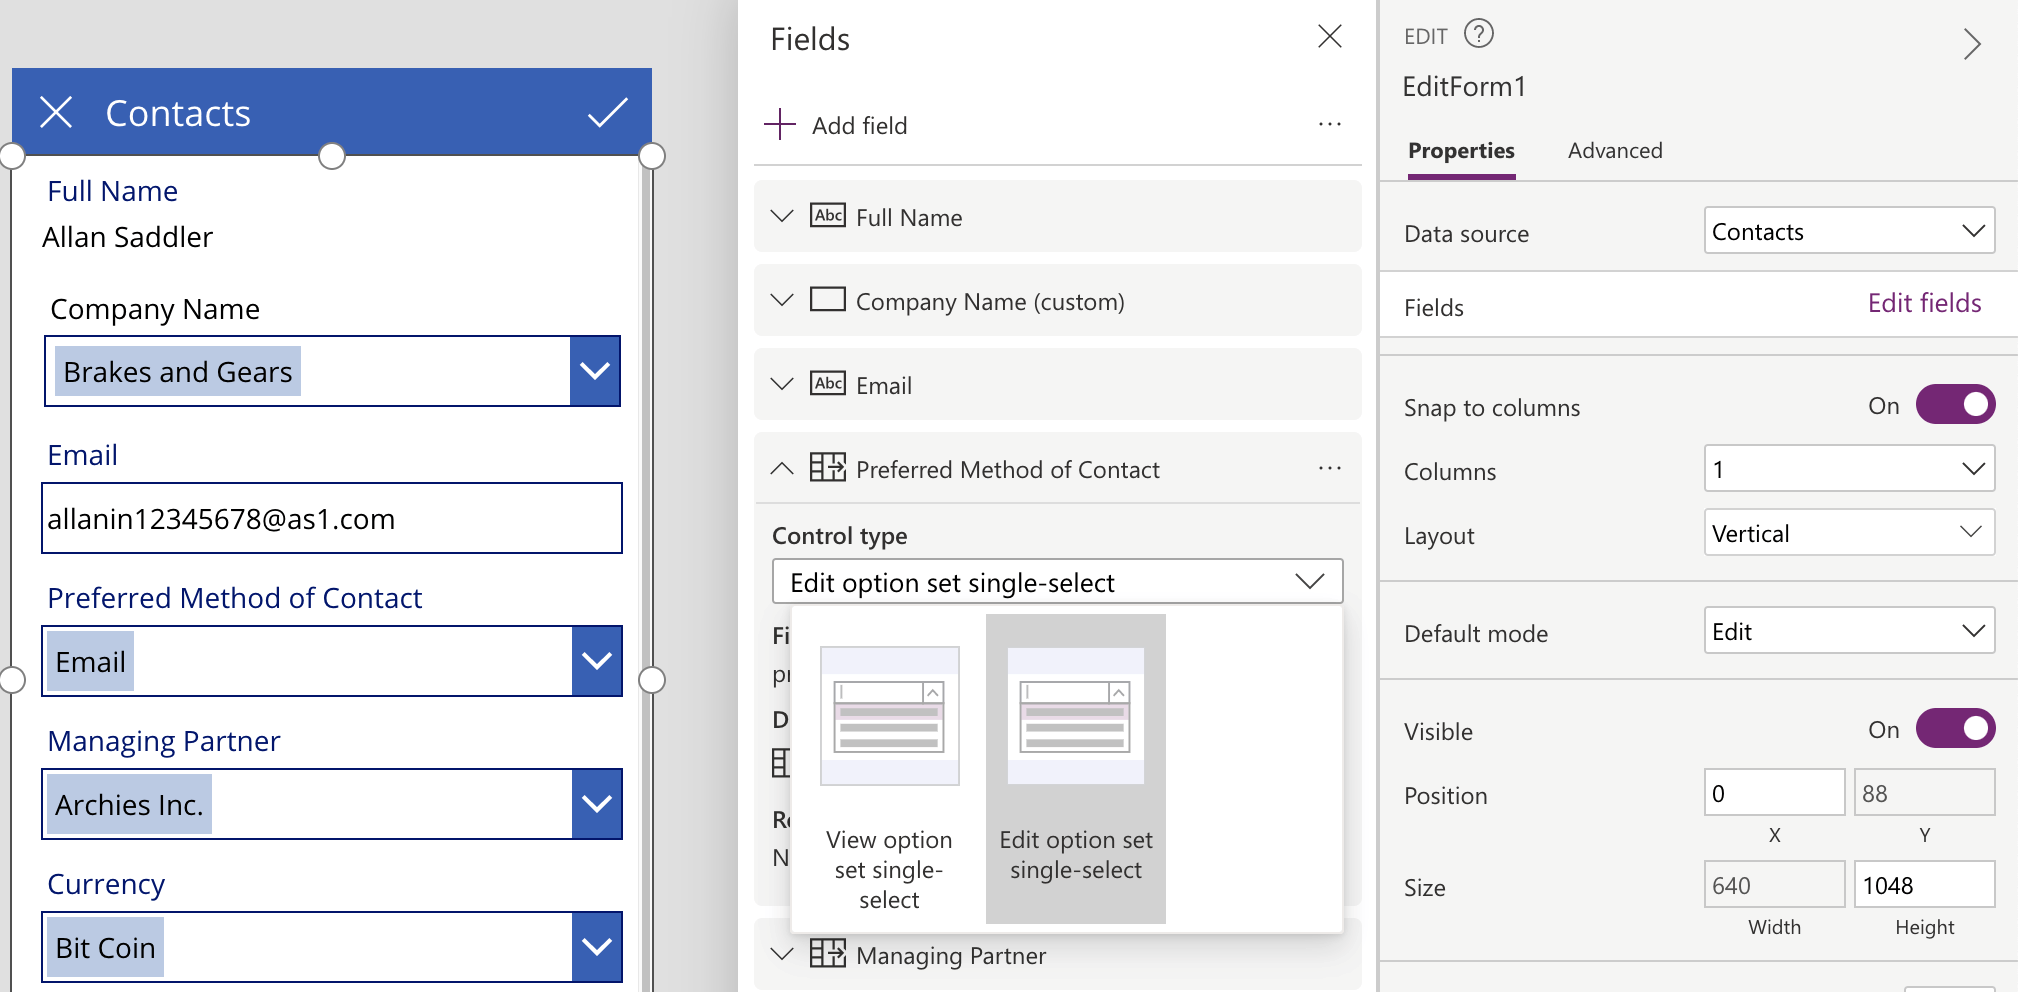Collapse the Preferred Method of Contact field
The image size is (2018, 992).
coord(782,469)
